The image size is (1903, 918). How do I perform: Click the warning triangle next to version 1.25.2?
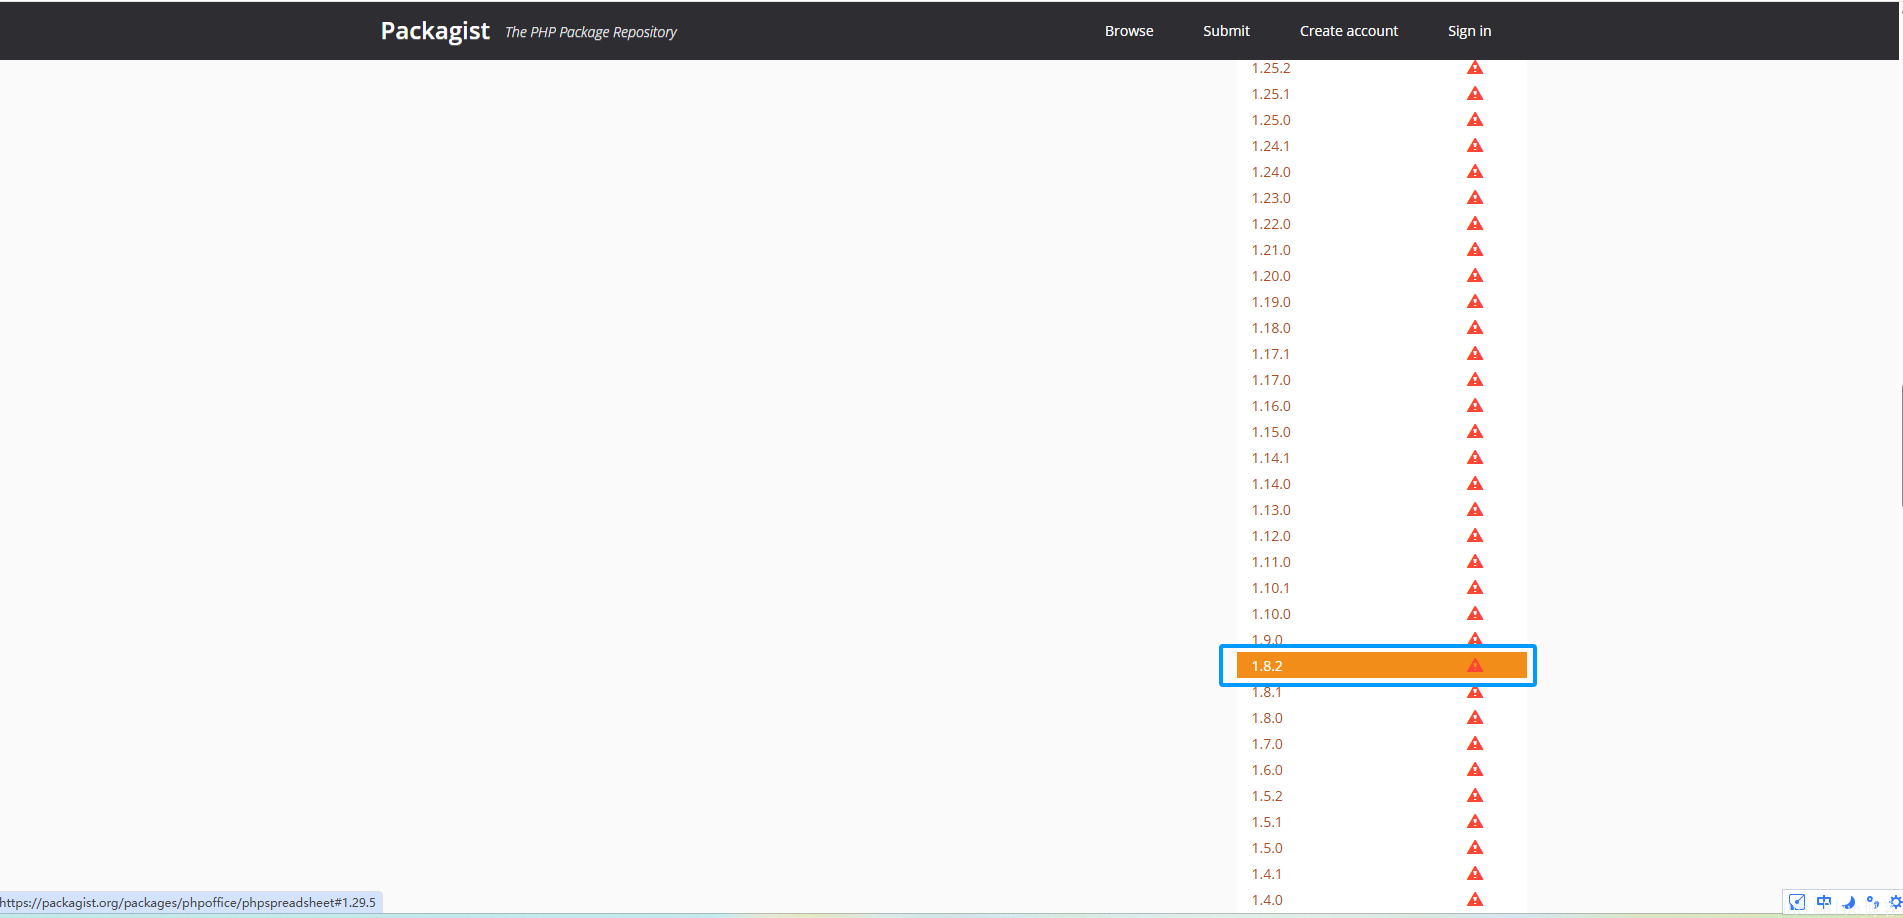click(1476, 68)
